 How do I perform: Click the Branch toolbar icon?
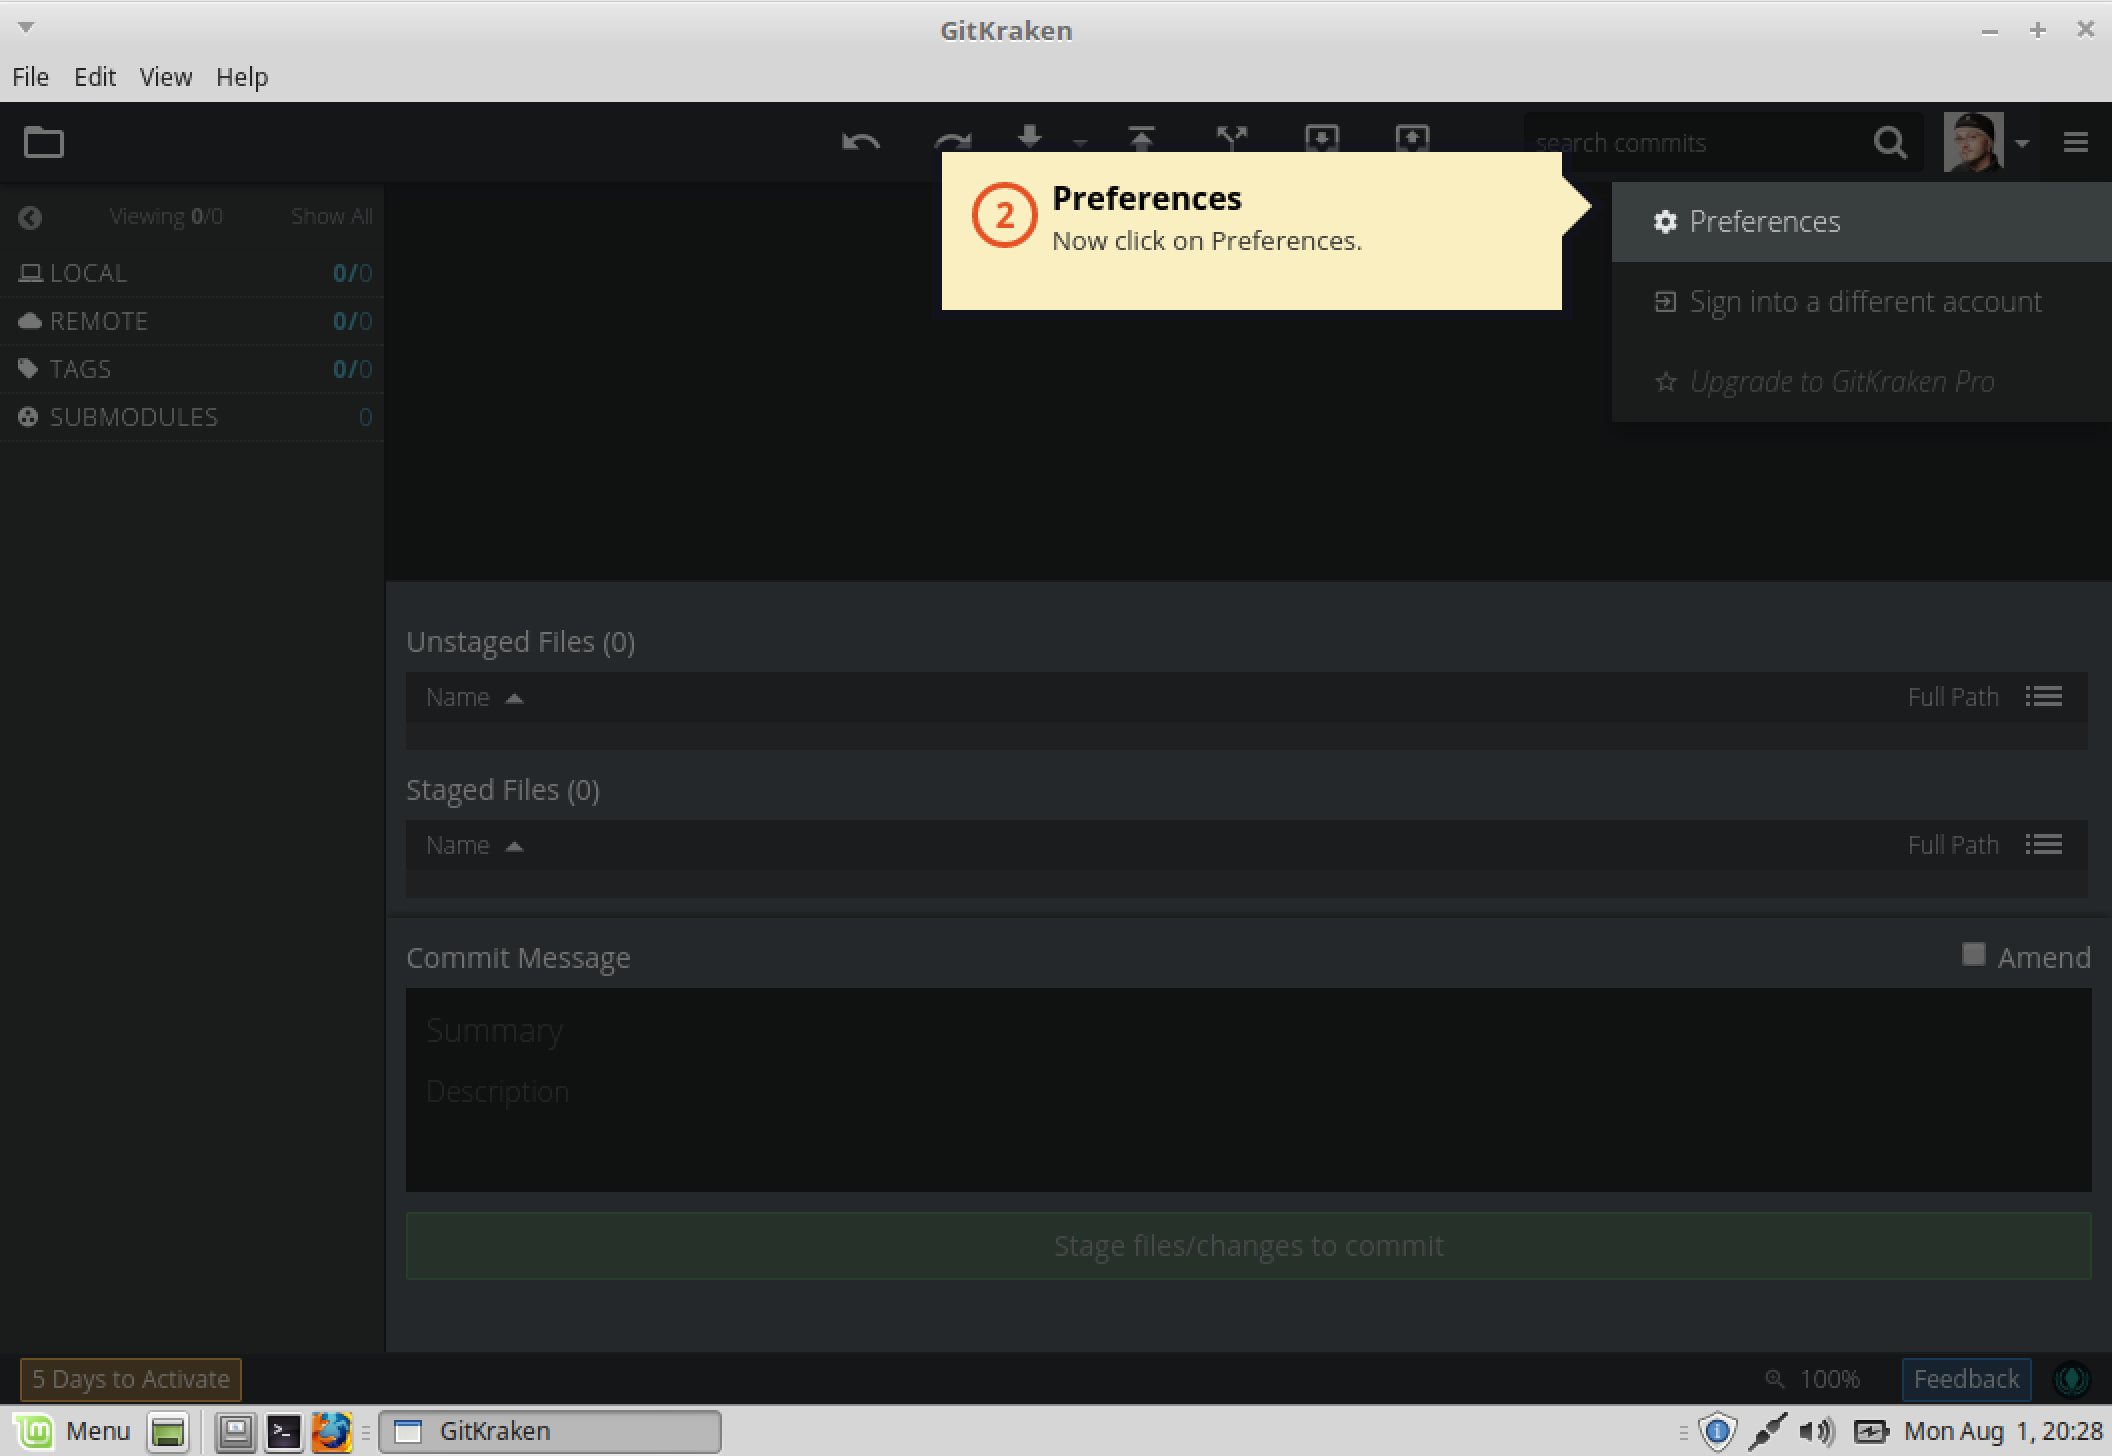[x=1232, y=138]
